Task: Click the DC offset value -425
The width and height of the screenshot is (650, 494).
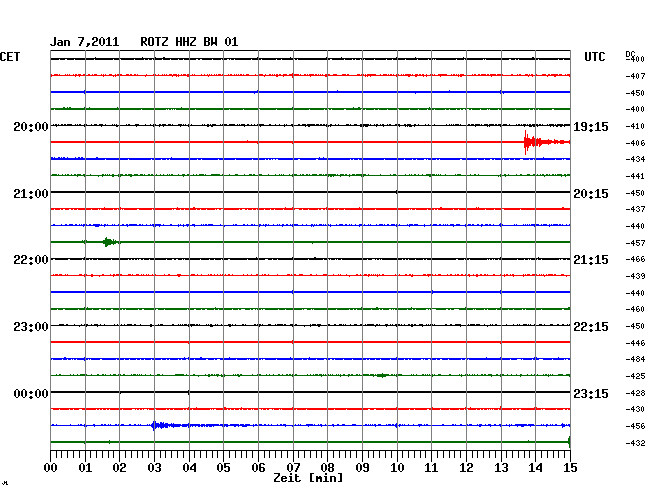Action: pyautogui.click(x=635, y=376)
